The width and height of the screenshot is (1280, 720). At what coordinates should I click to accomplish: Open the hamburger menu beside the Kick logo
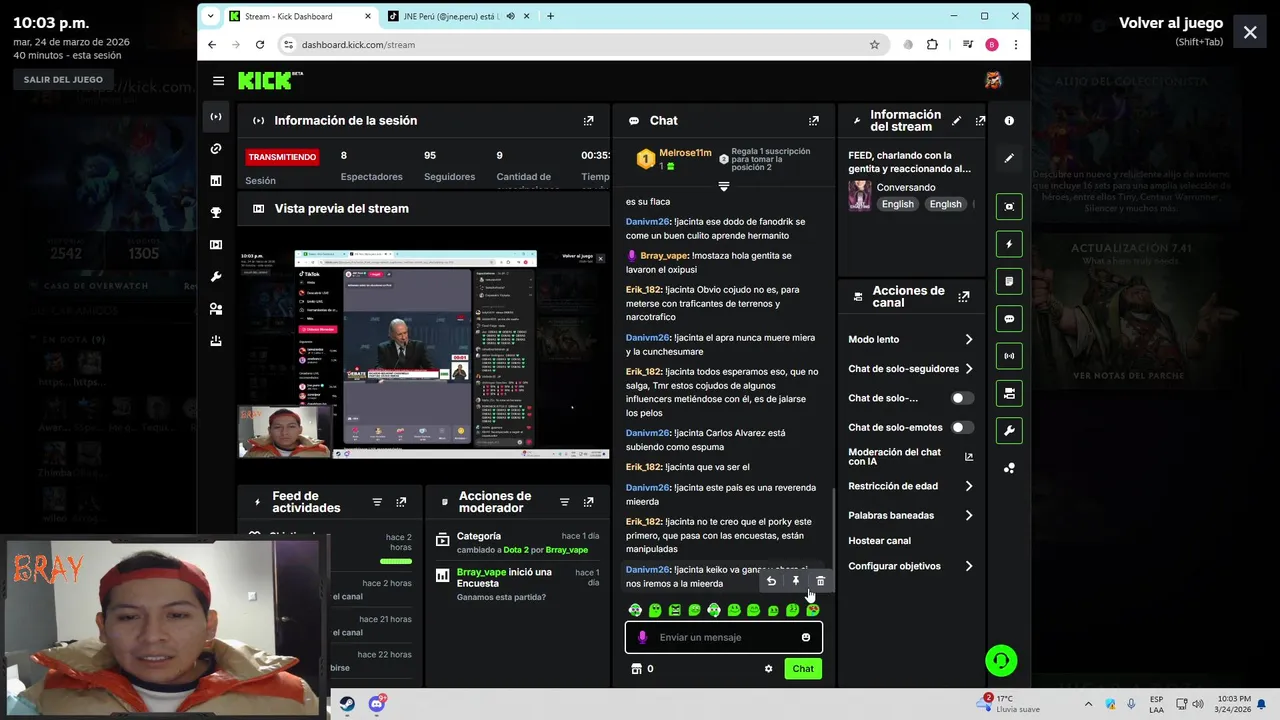click(218, 81)
